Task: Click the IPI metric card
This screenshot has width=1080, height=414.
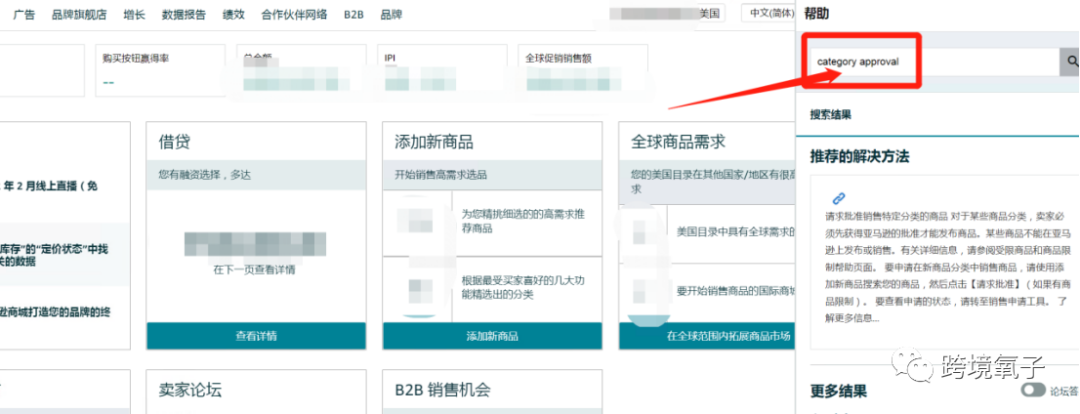Action: tap(442, 70)
